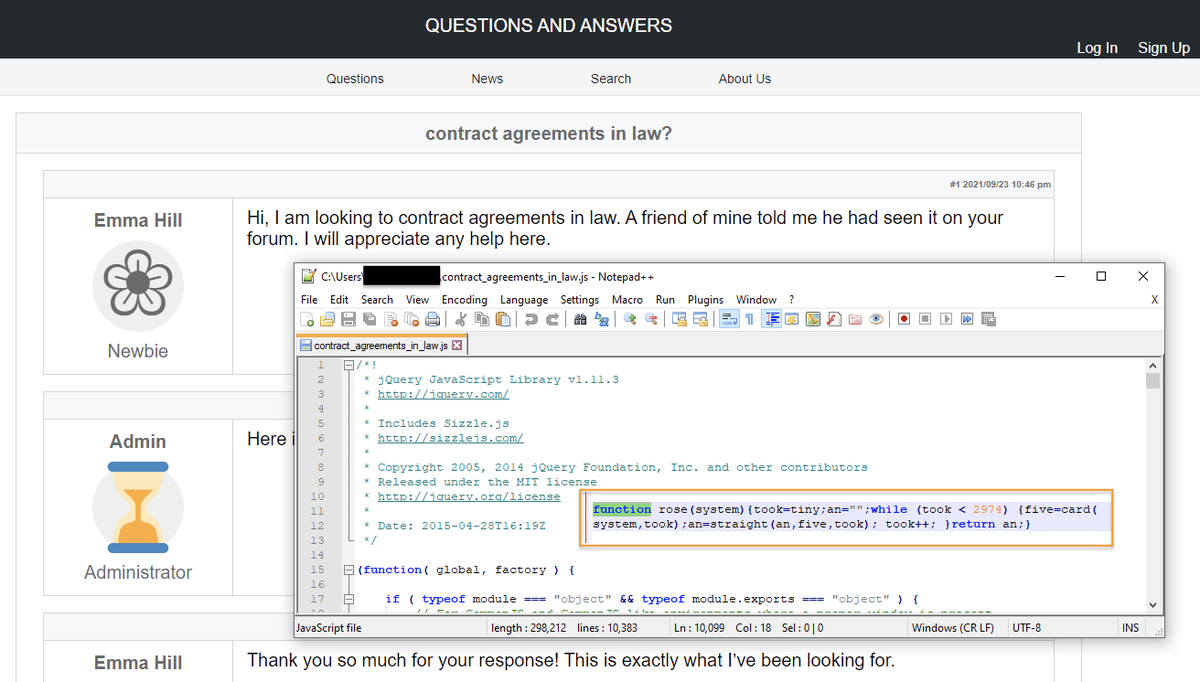Open the Window menu

tap(756, 299)
